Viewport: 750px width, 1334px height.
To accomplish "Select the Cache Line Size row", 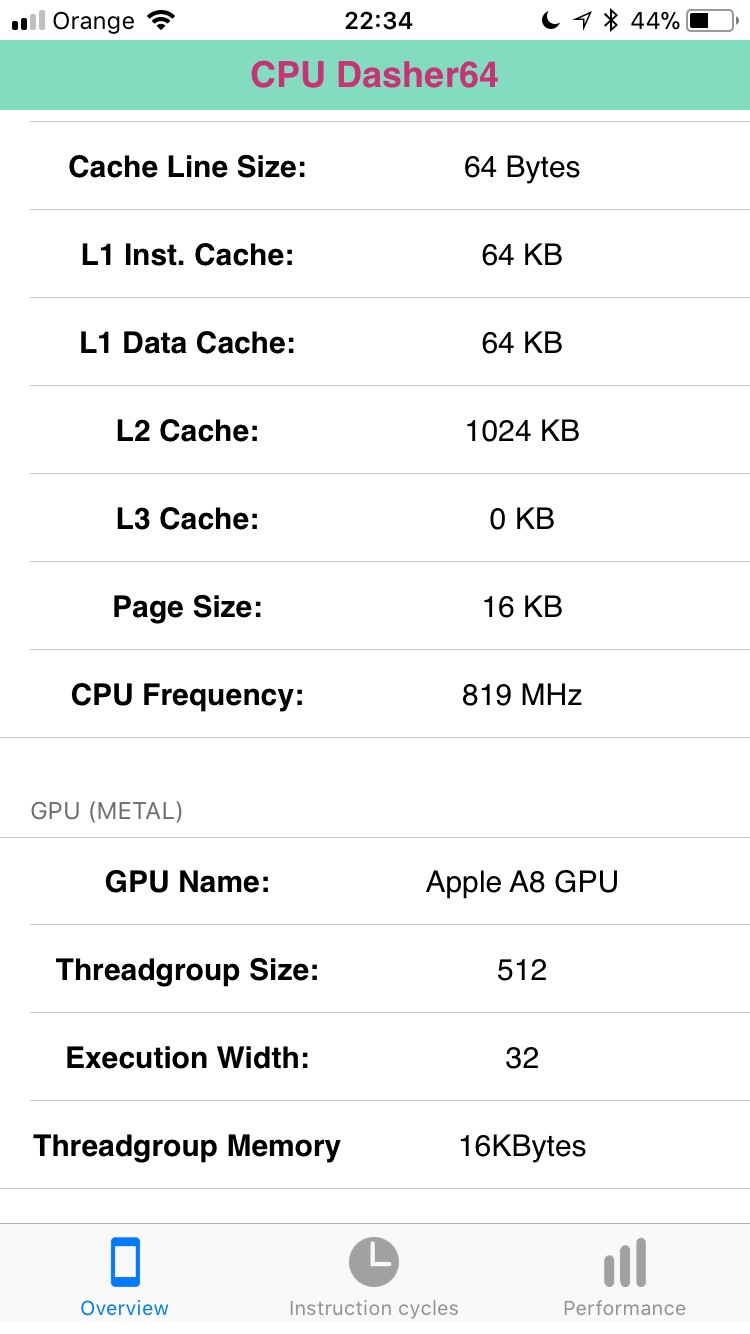I will tap(375, 167).
